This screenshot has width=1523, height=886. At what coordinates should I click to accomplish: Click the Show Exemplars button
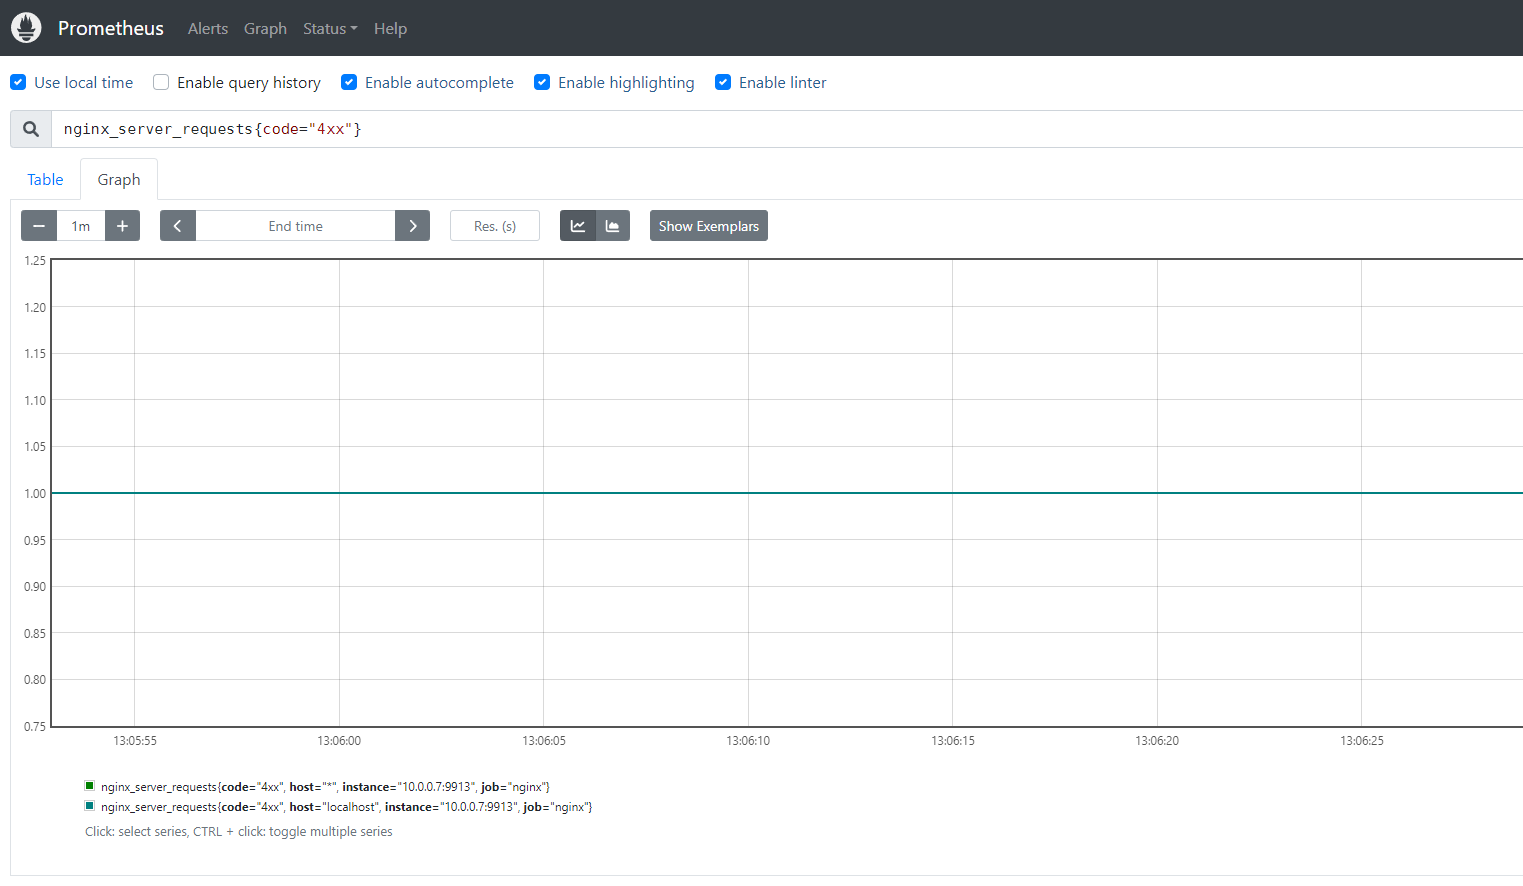(x=709, y=226)
